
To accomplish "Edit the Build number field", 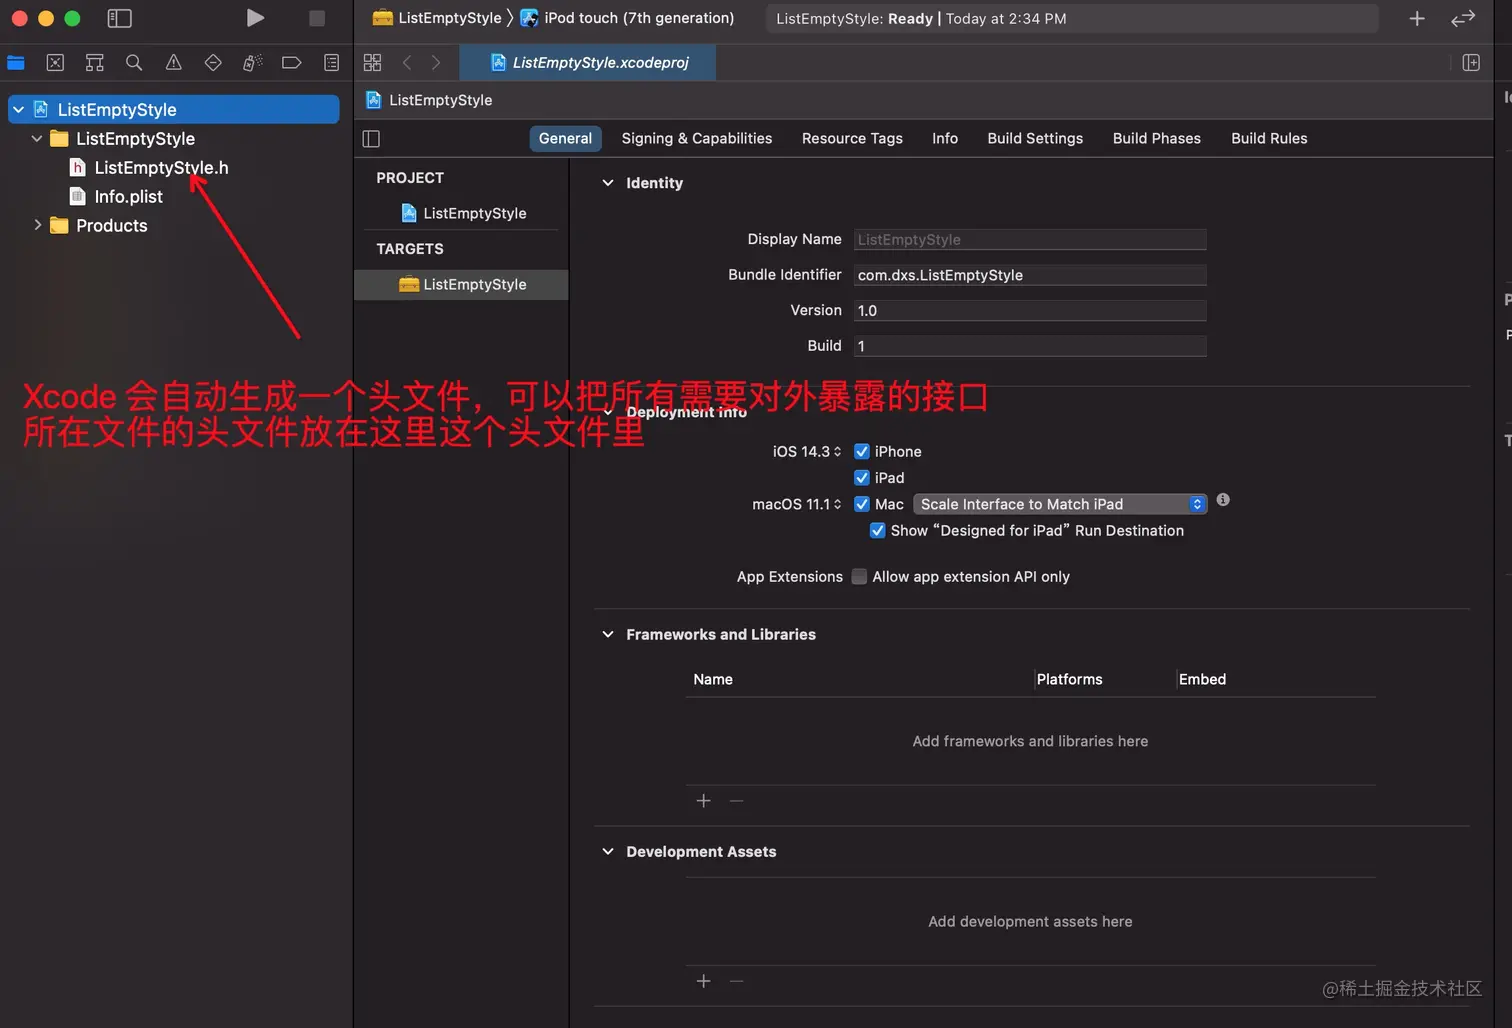I will (x=1030, y=346).
